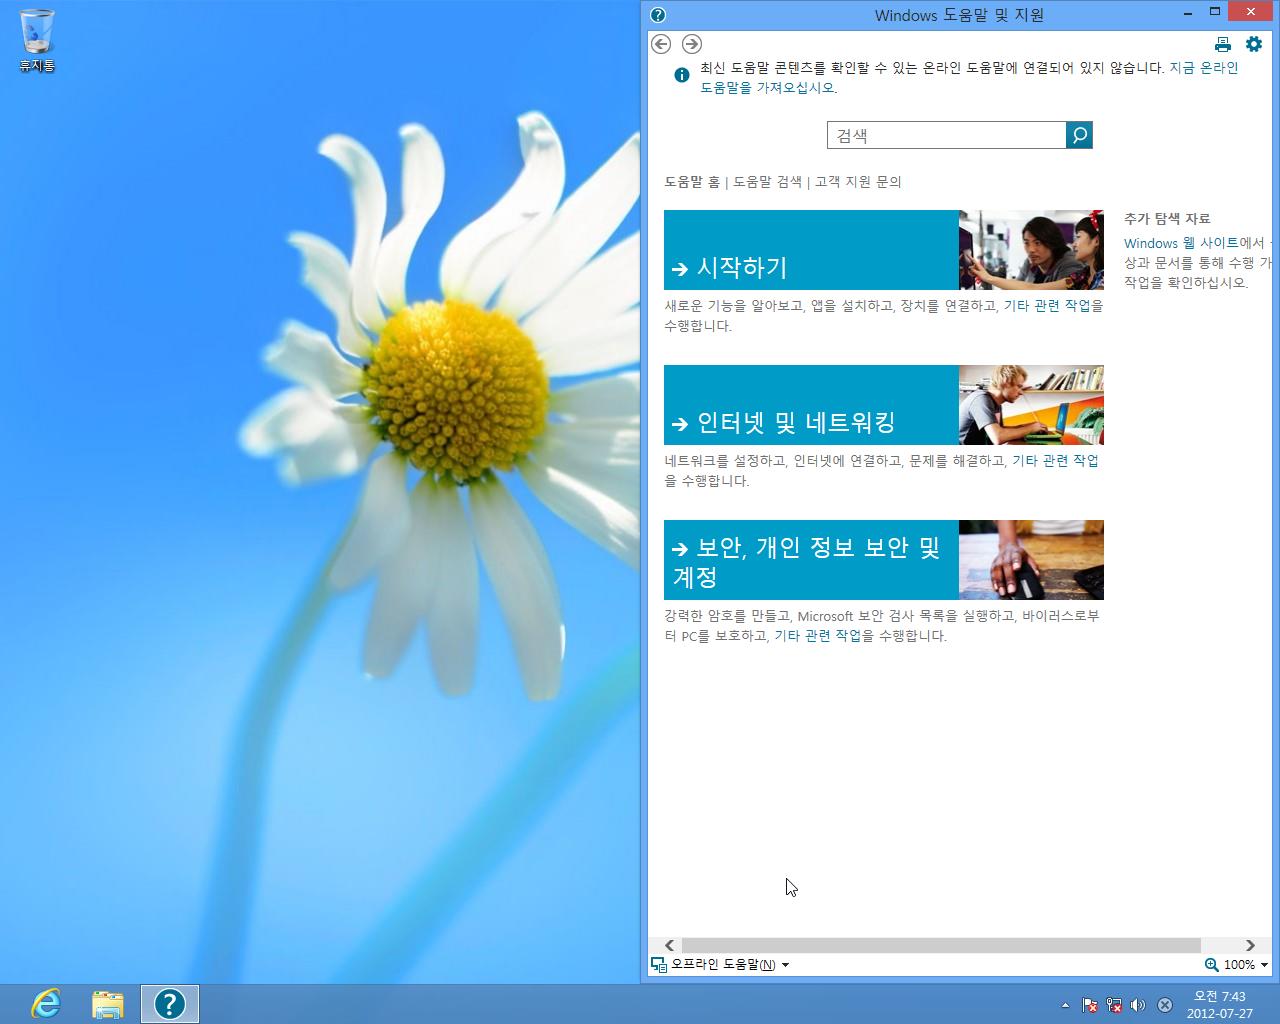This screenshot has width=1280, height=1024.
Task: Click the 추가 탐색 자료 heading
Action: [1166, 218]
